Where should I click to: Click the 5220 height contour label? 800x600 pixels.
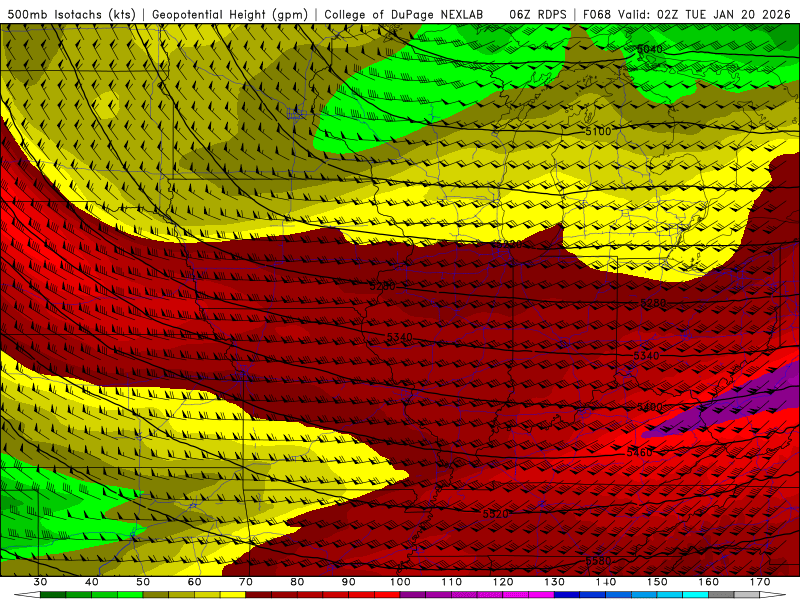point(509,244)
